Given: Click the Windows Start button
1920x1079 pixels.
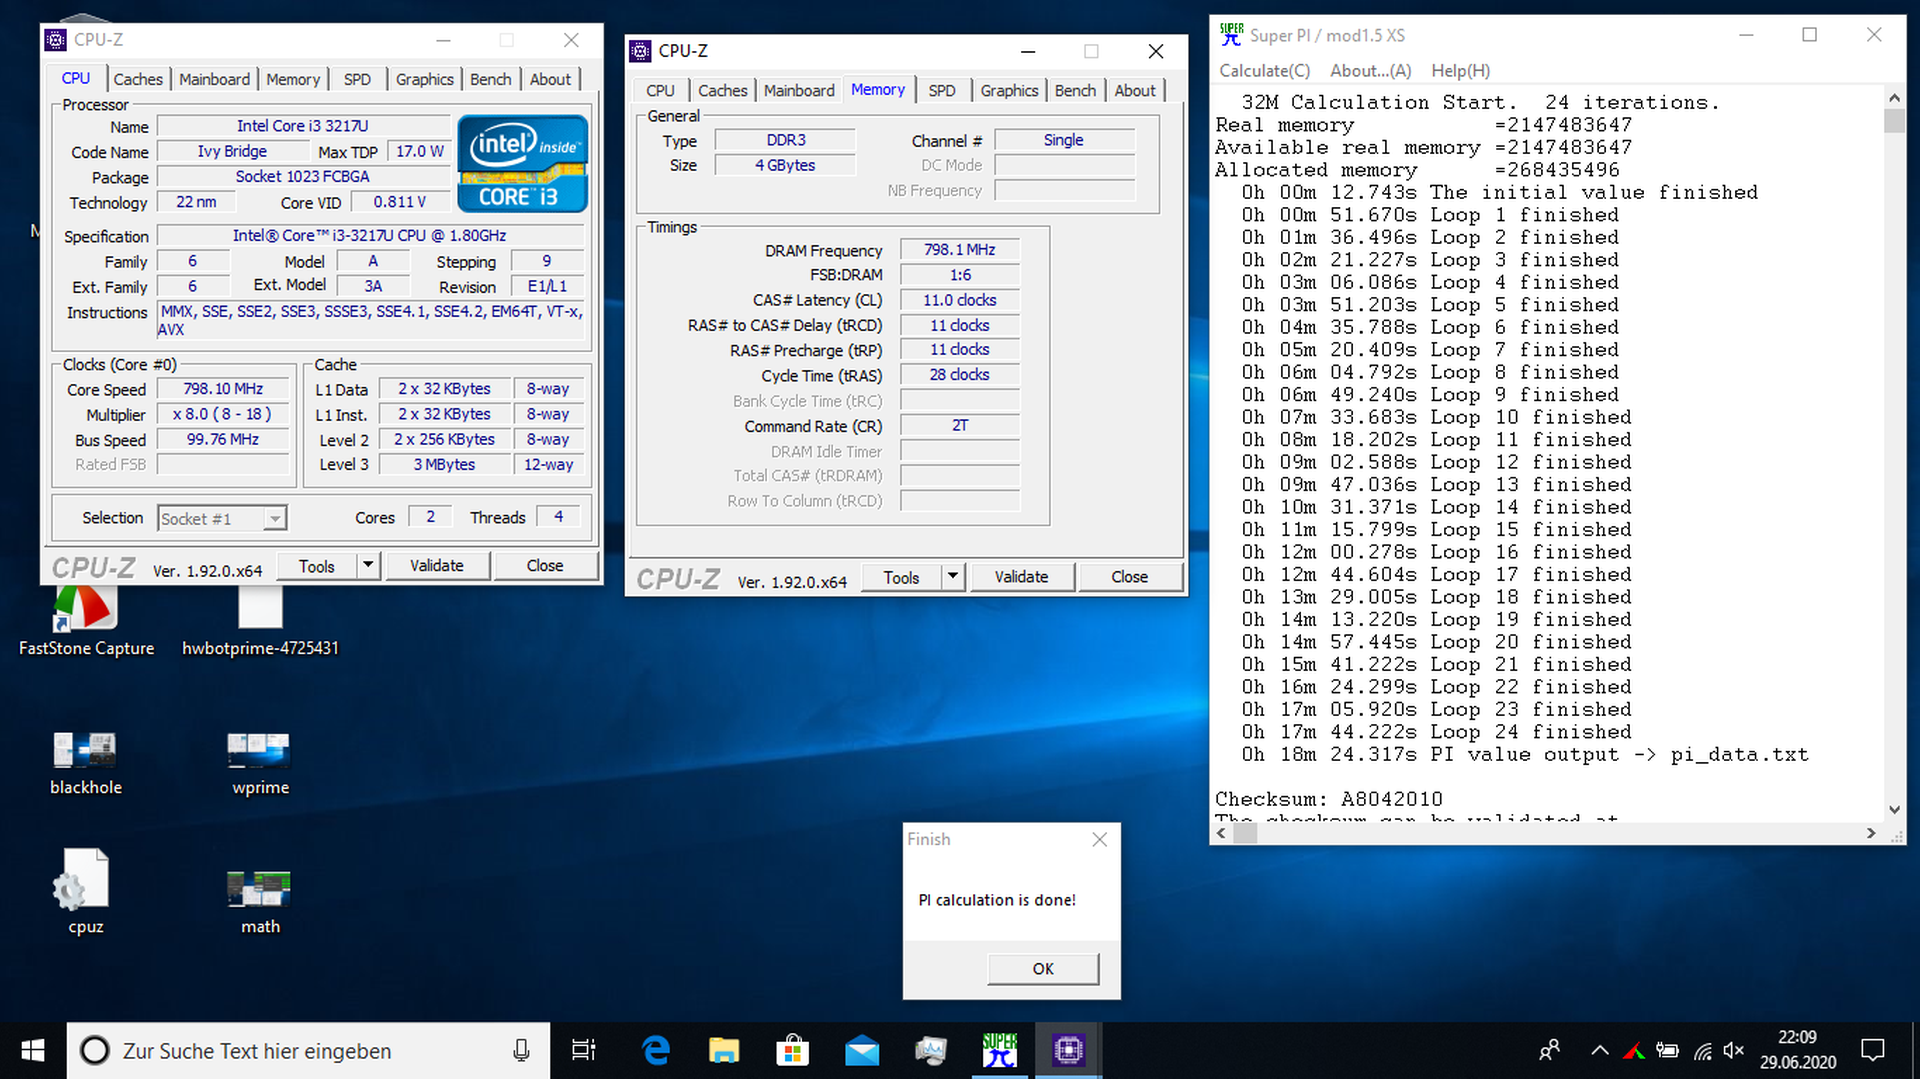Looking at the screenshot, I should point(33,1050).
